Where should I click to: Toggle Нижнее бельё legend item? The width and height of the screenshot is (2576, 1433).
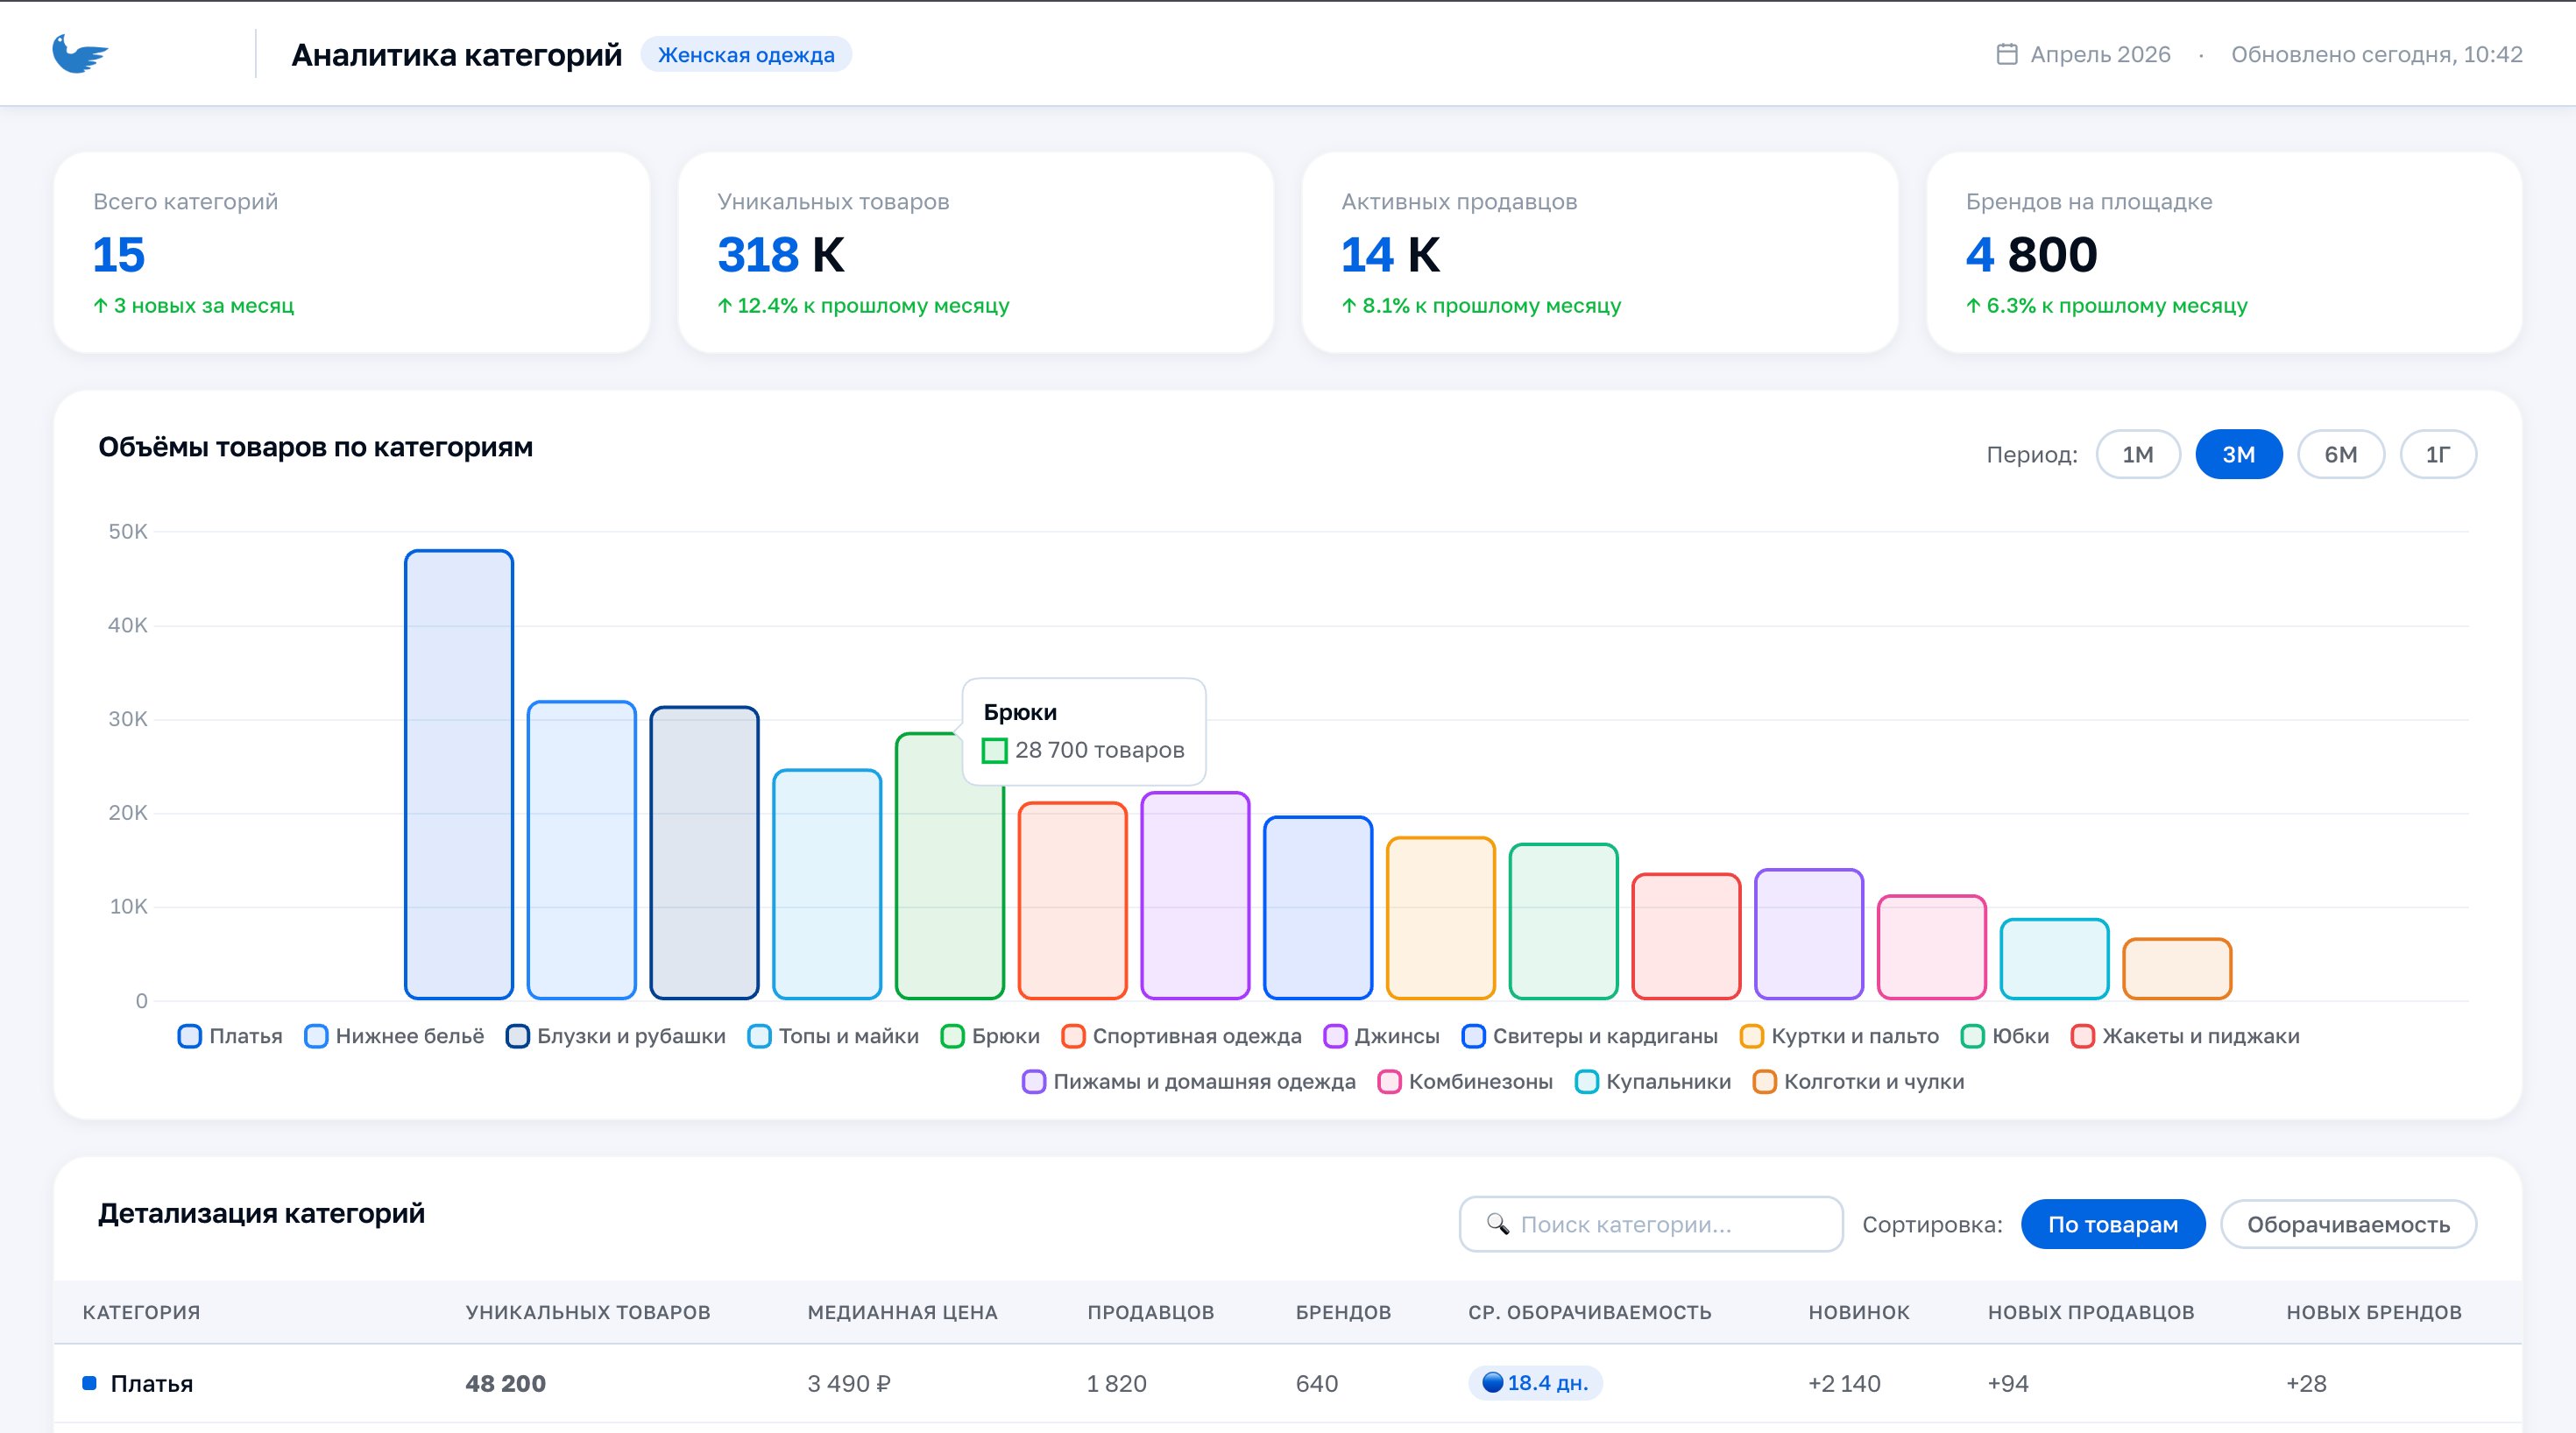[x=394, y=1036]
